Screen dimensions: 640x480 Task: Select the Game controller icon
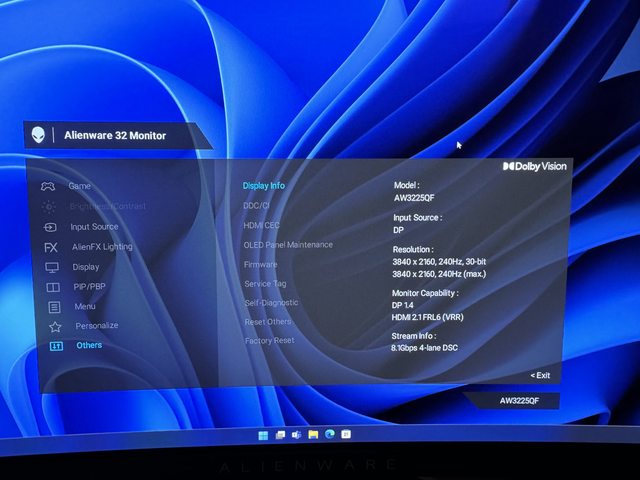pos(47,186)
